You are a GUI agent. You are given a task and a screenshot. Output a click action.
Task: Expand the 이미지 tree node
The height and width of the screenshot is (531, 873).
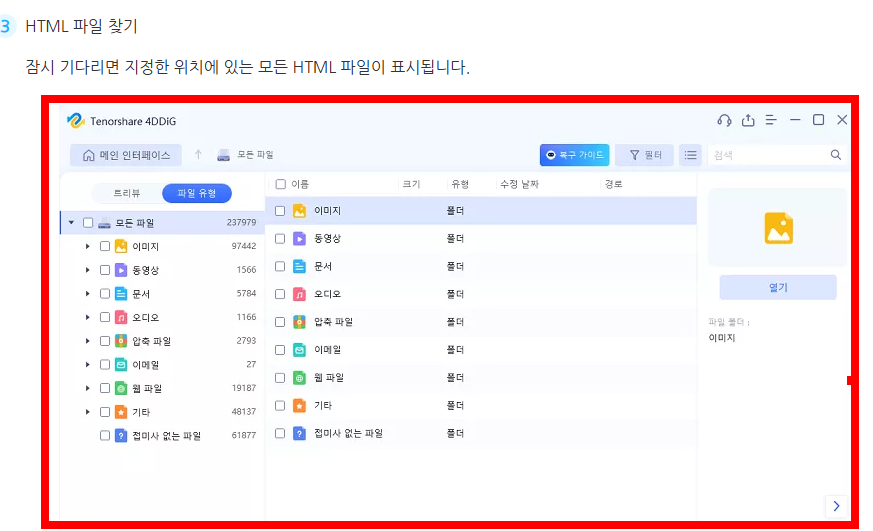tap(87, 246)
